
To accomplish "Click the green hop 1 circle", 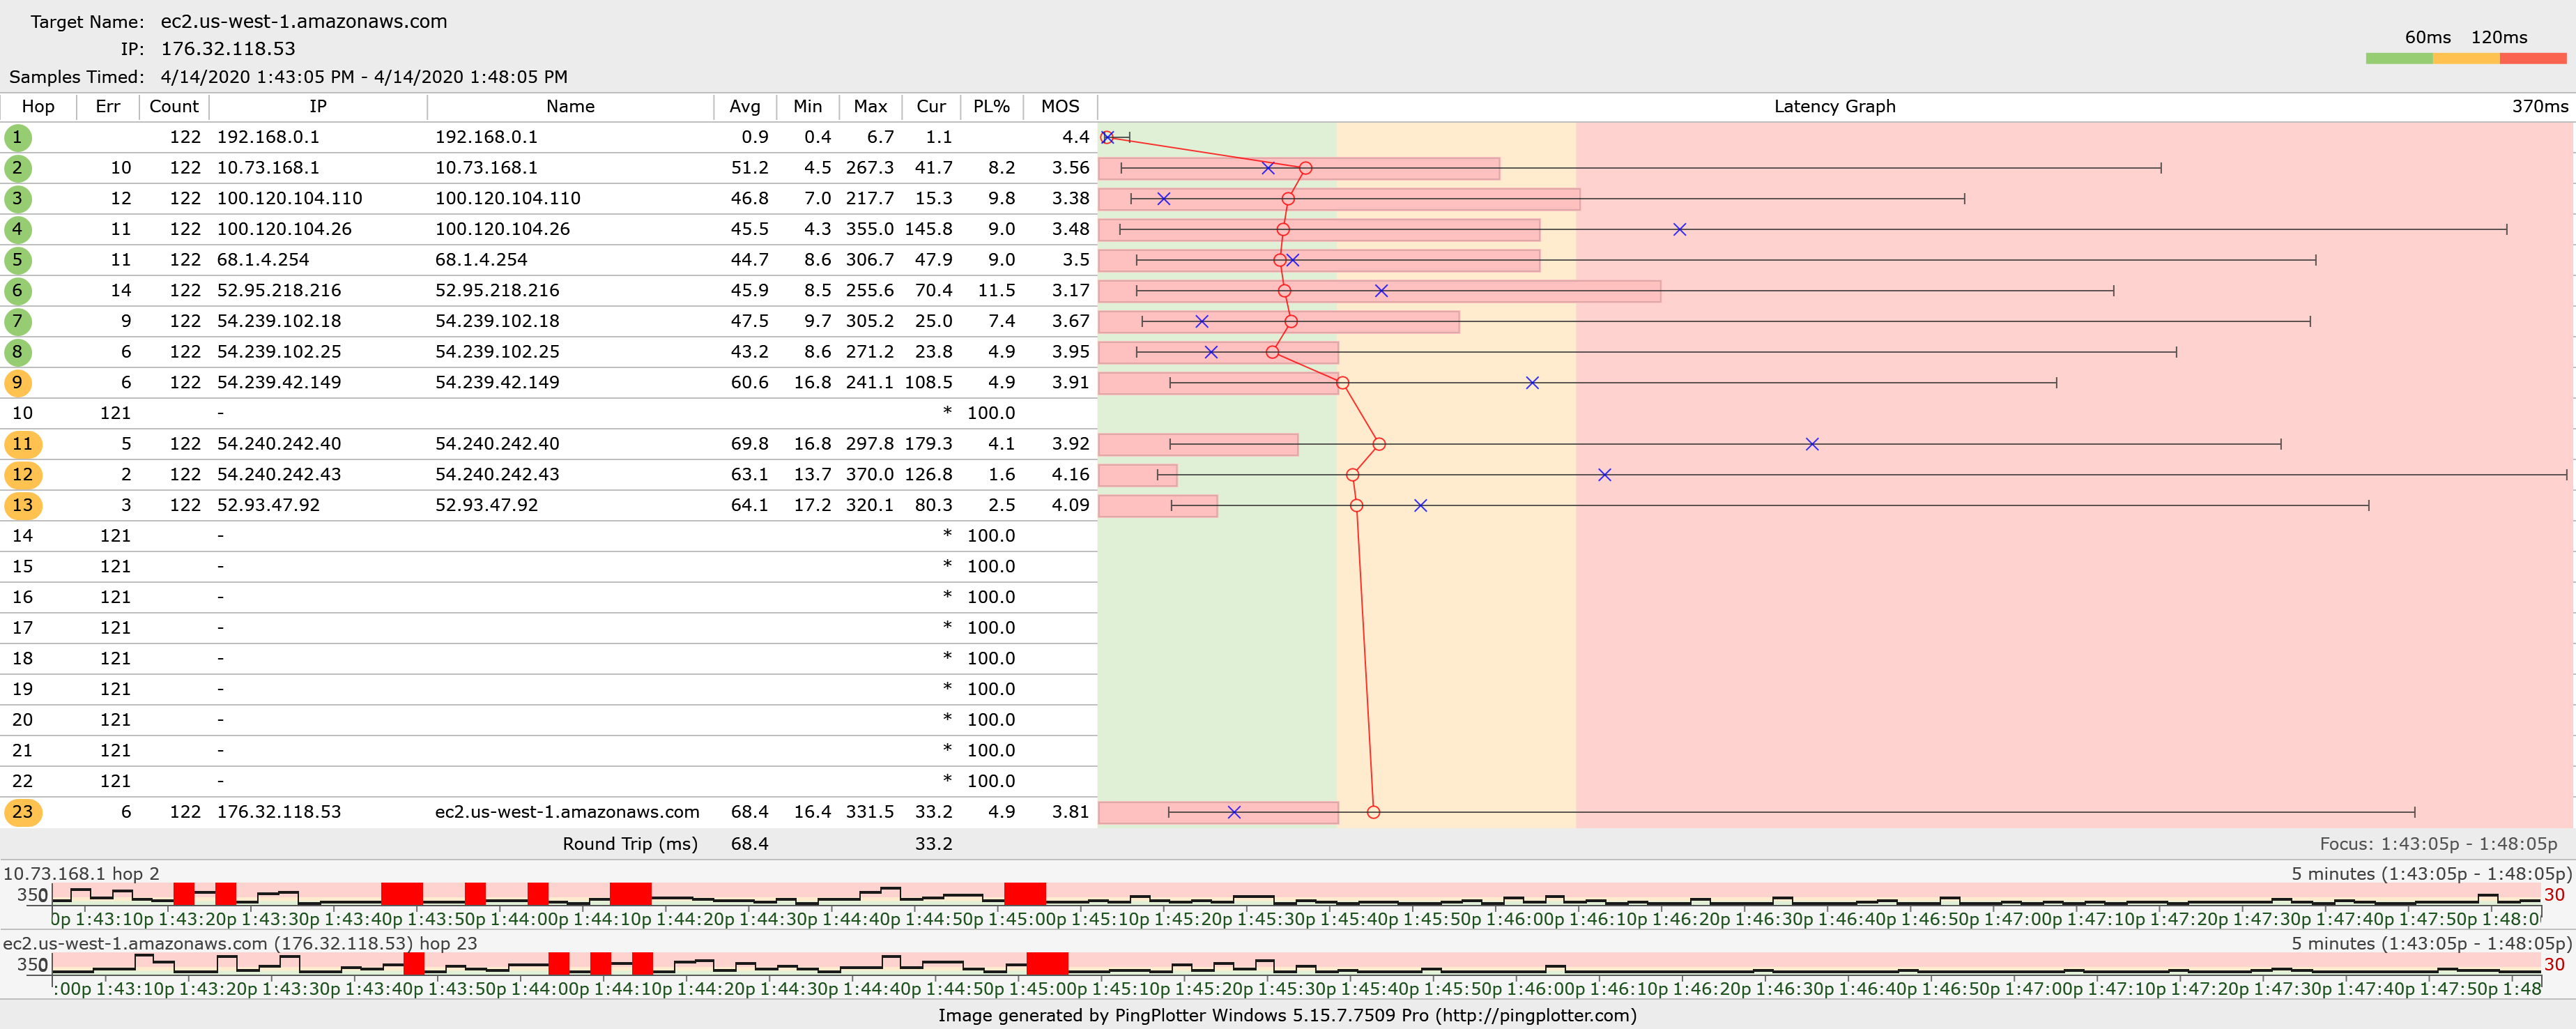I will 17,137.
